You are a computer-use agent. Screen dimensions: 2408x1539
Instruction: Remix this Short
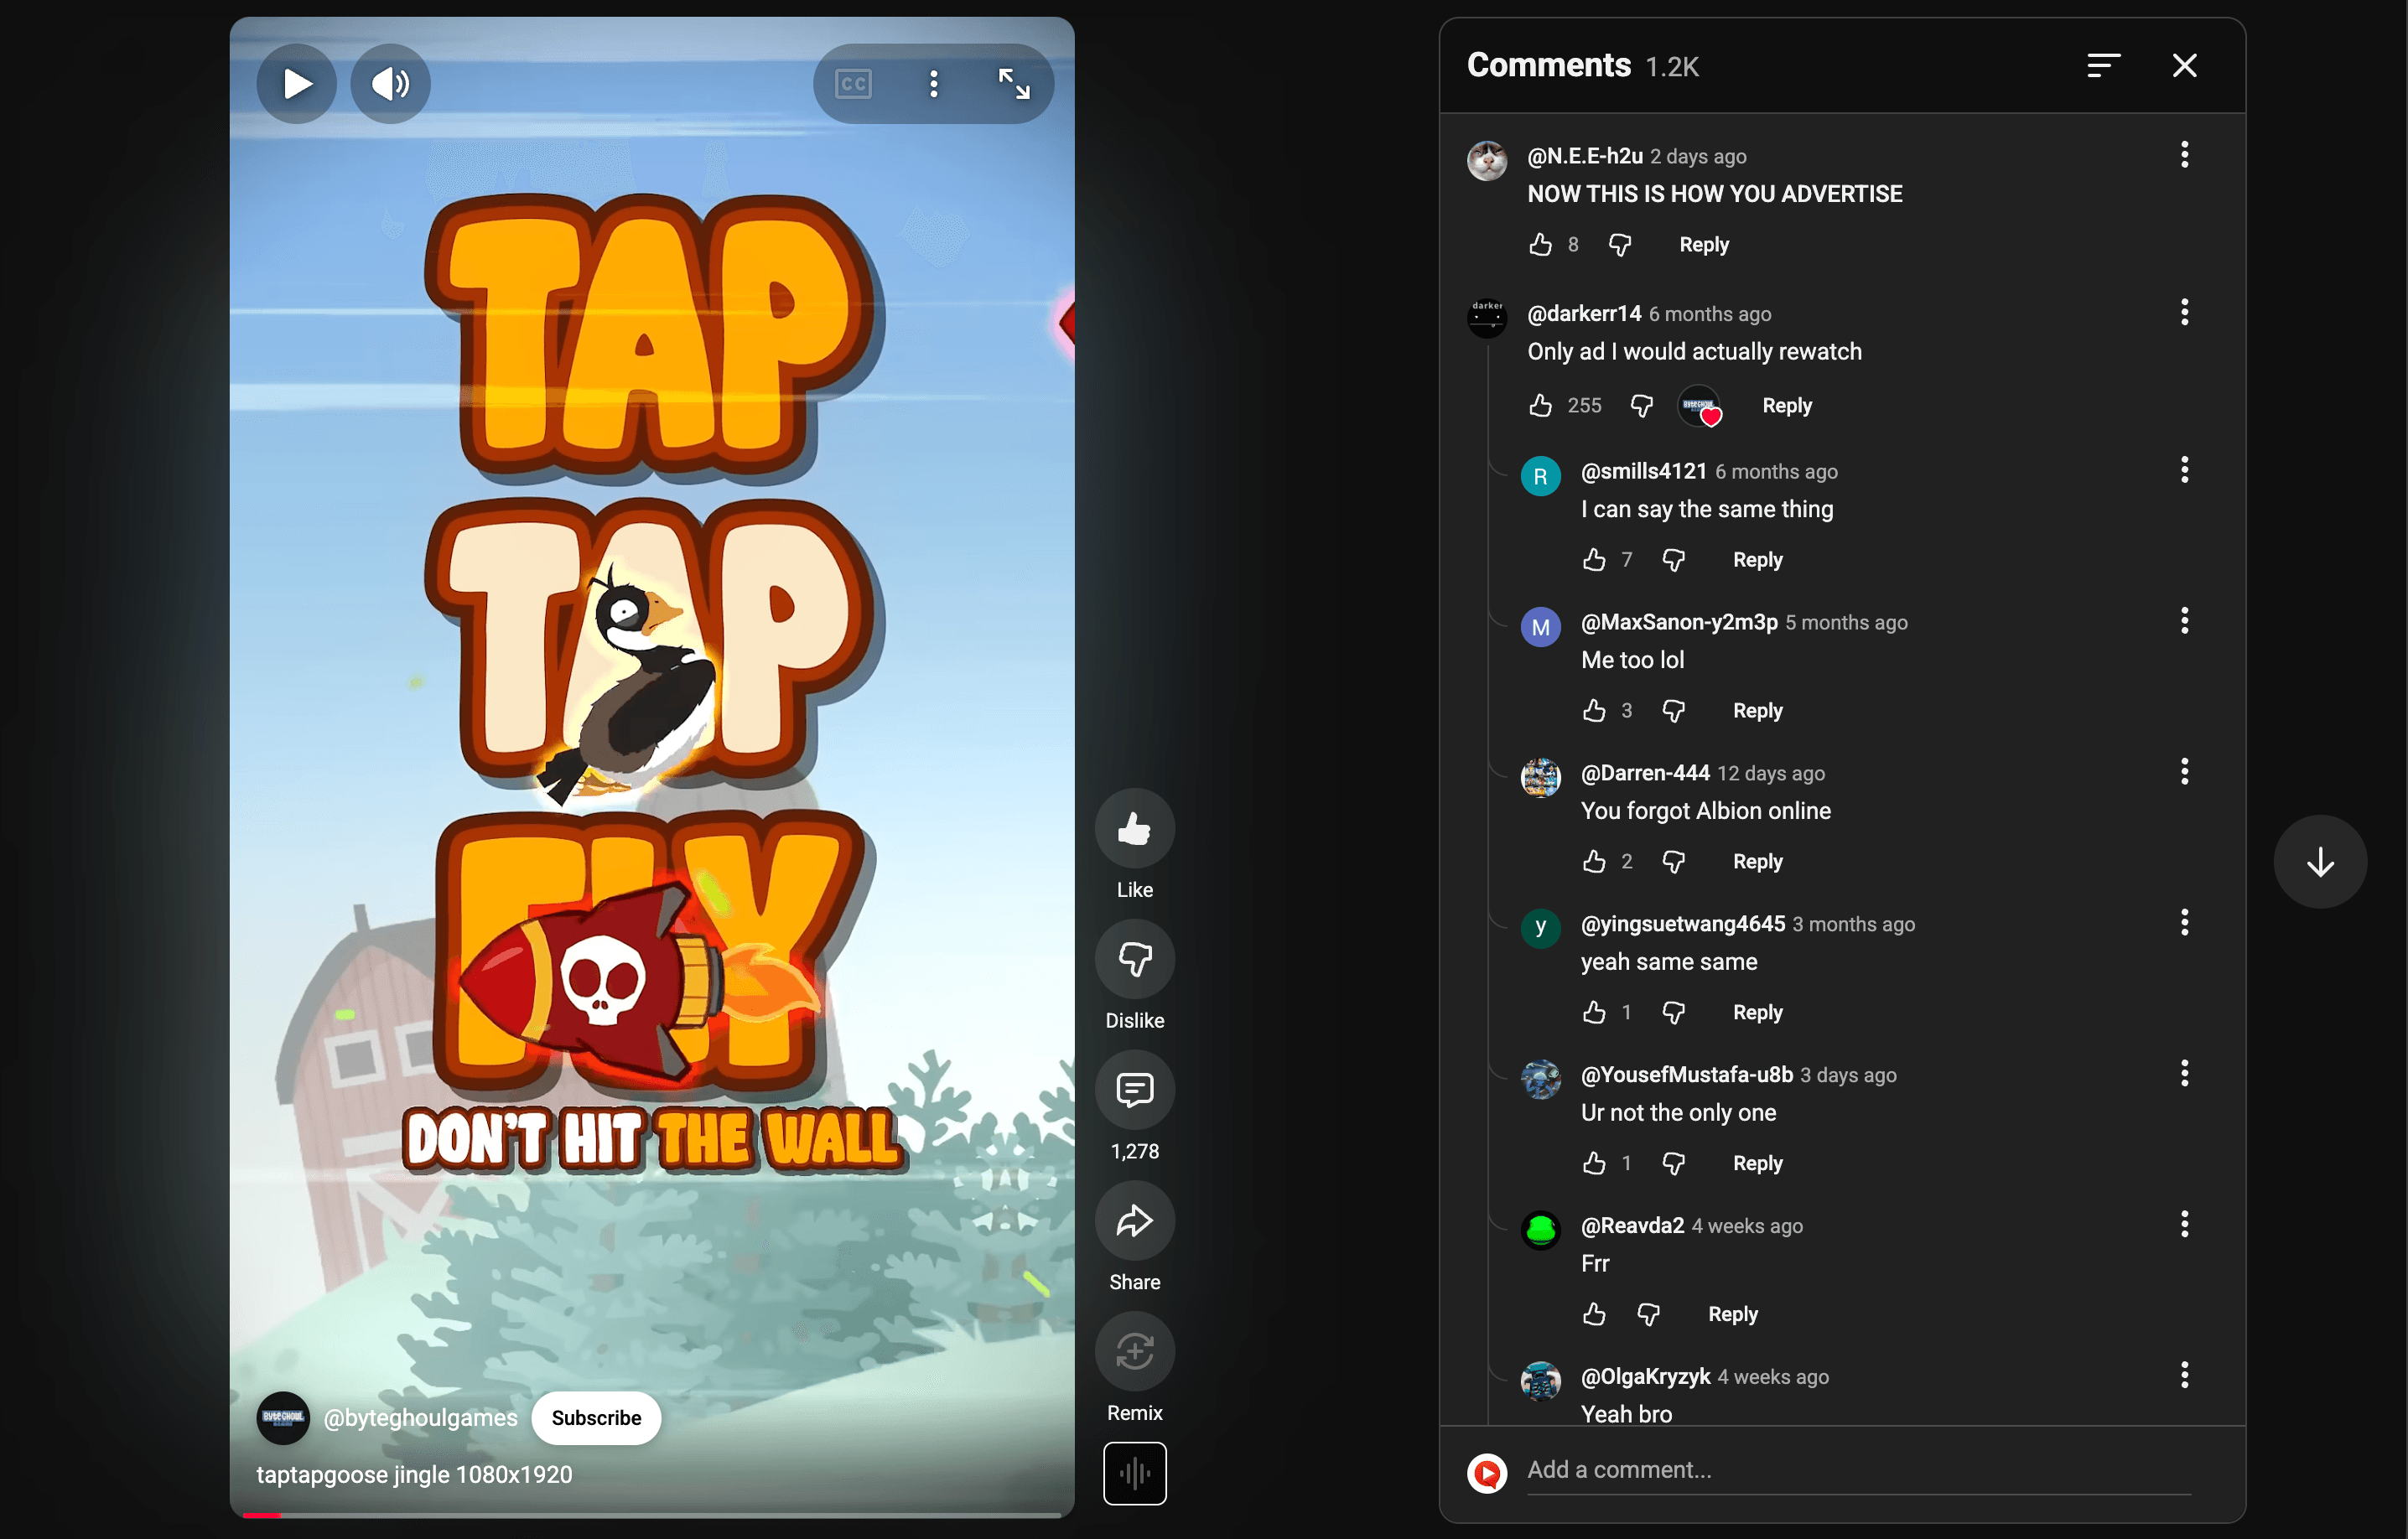[1134, 1351]
